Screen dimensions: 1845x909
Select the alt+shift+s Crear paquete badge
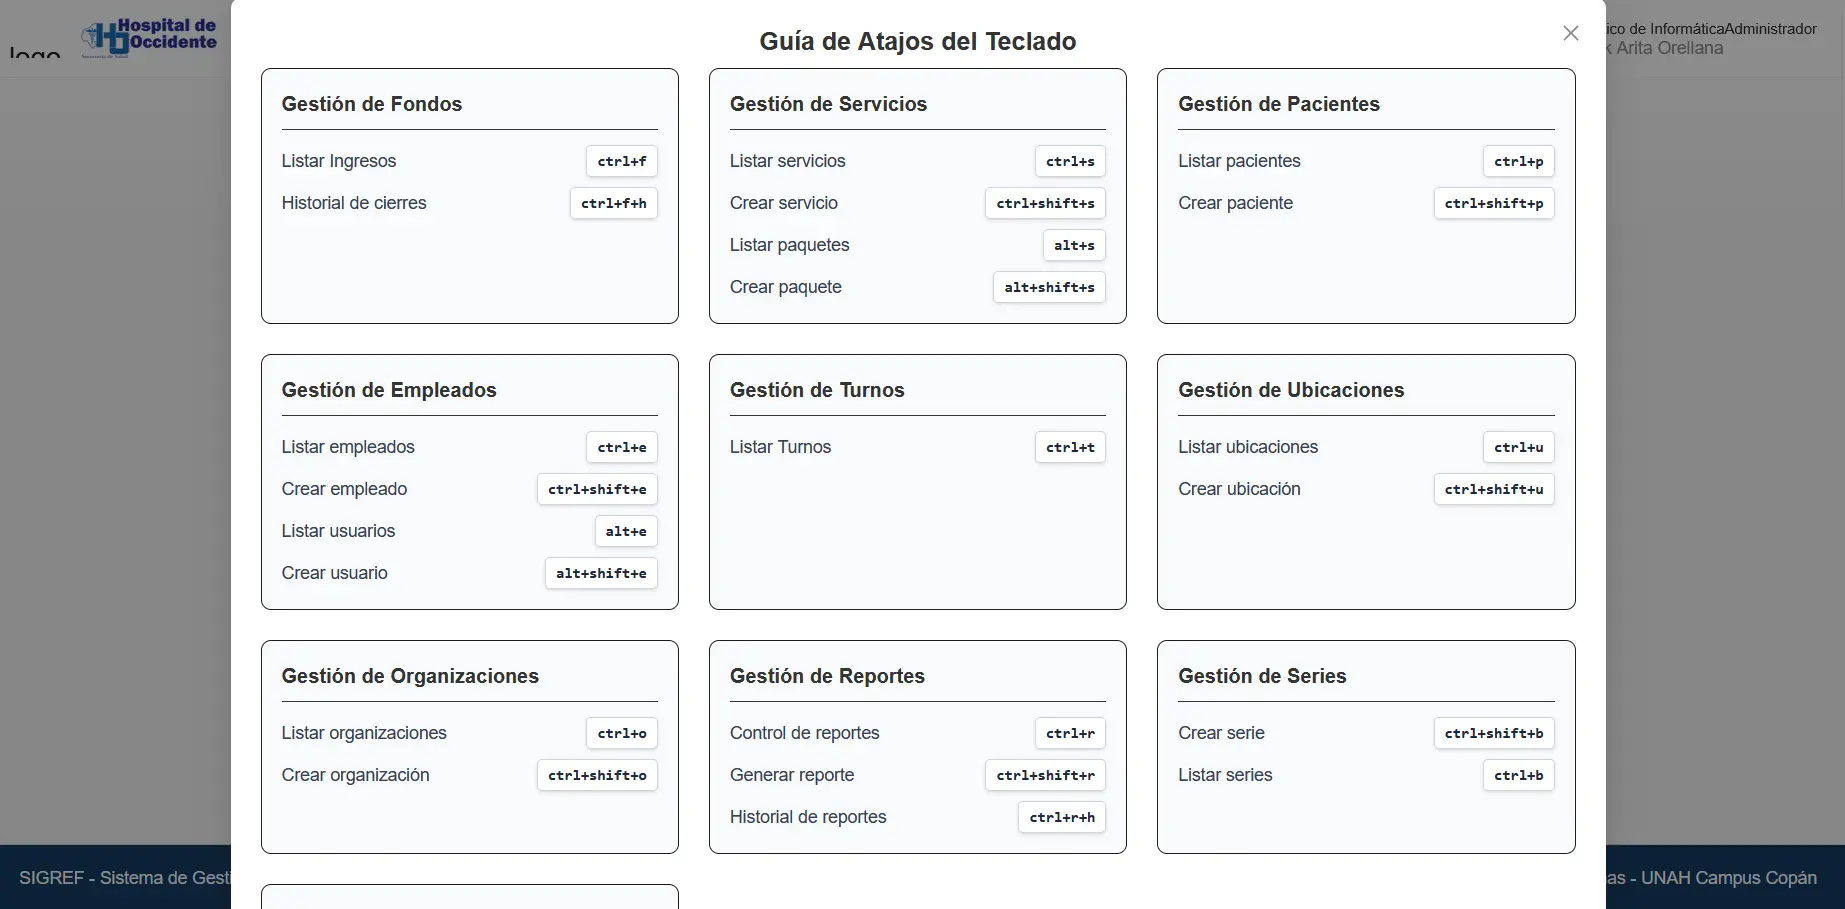1048,287
